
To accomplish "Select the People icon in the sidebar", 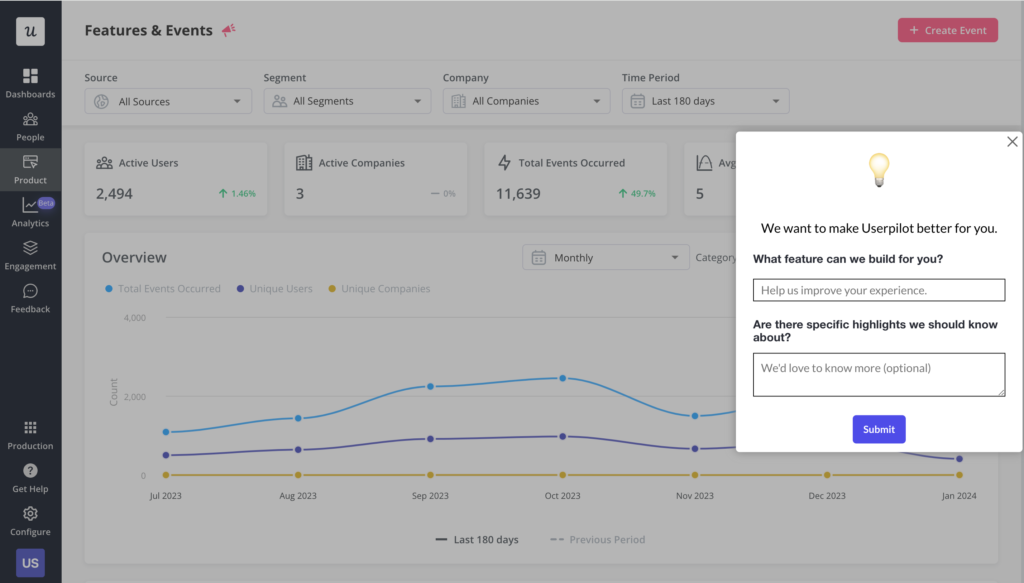I will click(x=30, y=124).
